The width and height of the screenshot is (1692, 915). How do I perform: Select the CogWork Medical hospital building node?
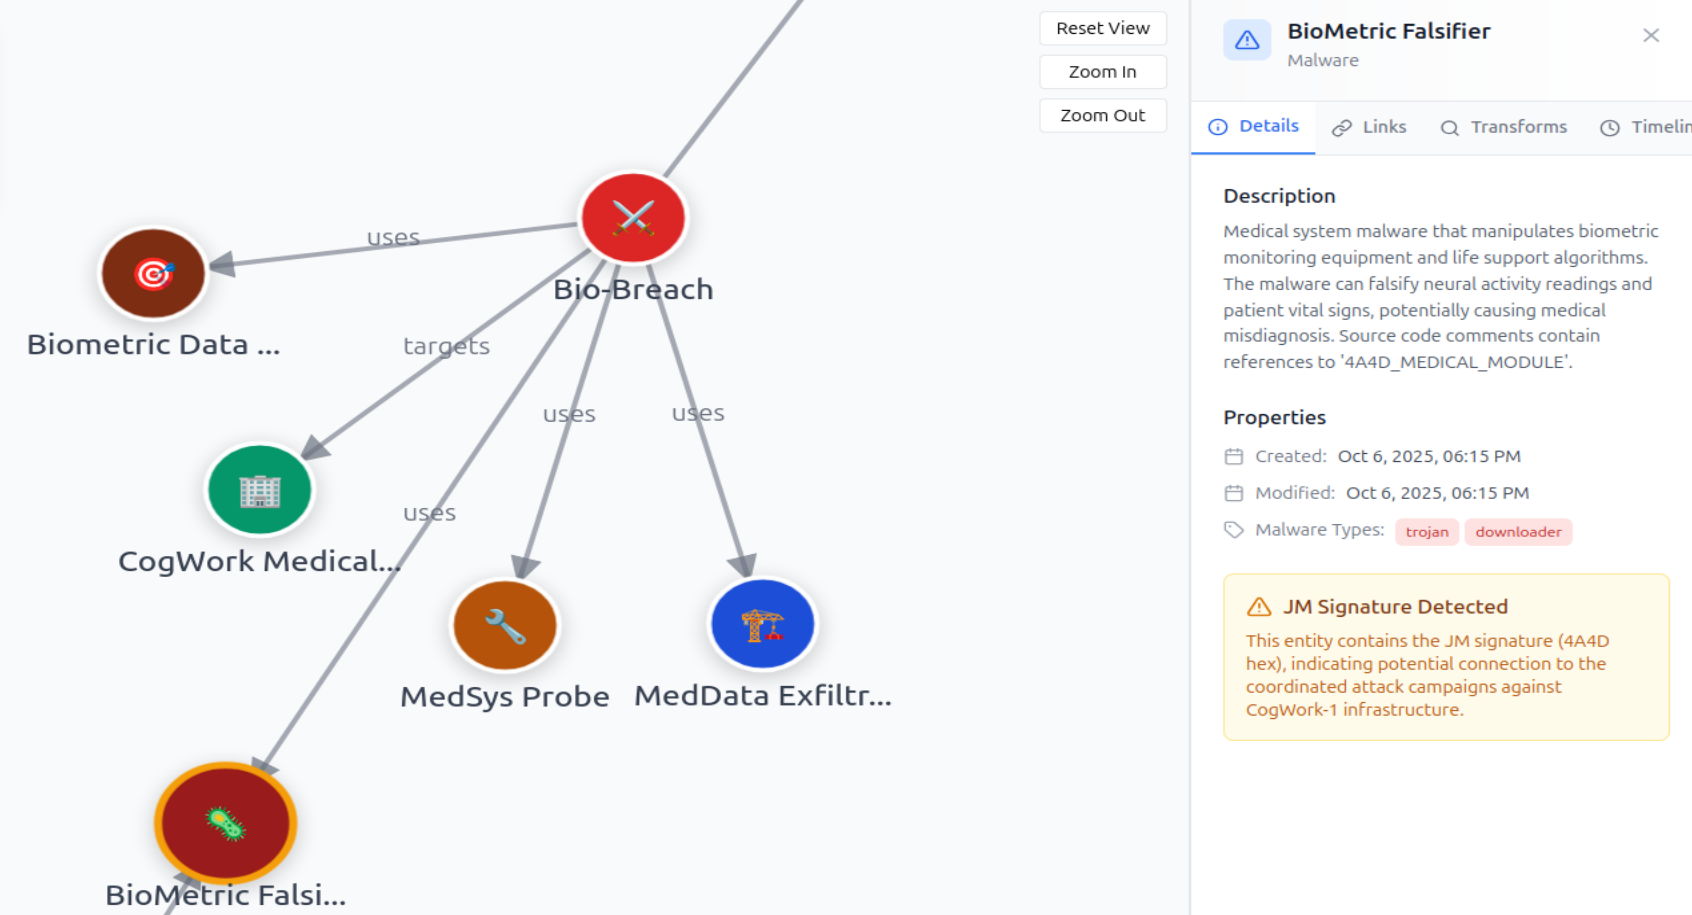pyautogui.click(x=259, y=490)
